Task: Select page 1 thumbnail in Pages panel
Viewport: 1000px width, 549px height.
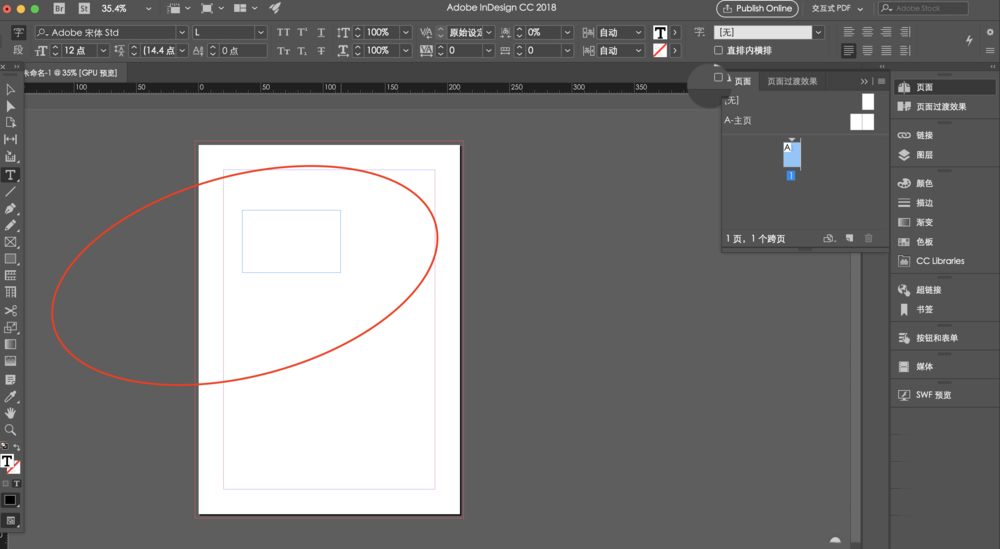Action: pos(791,154)
